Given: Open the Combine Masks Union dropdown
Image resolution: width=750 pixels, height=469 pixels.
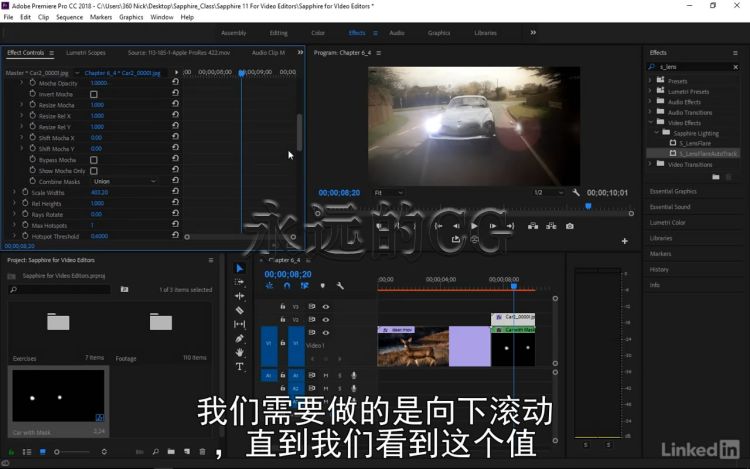Looking at the screenshot, I should click(124, 181).
